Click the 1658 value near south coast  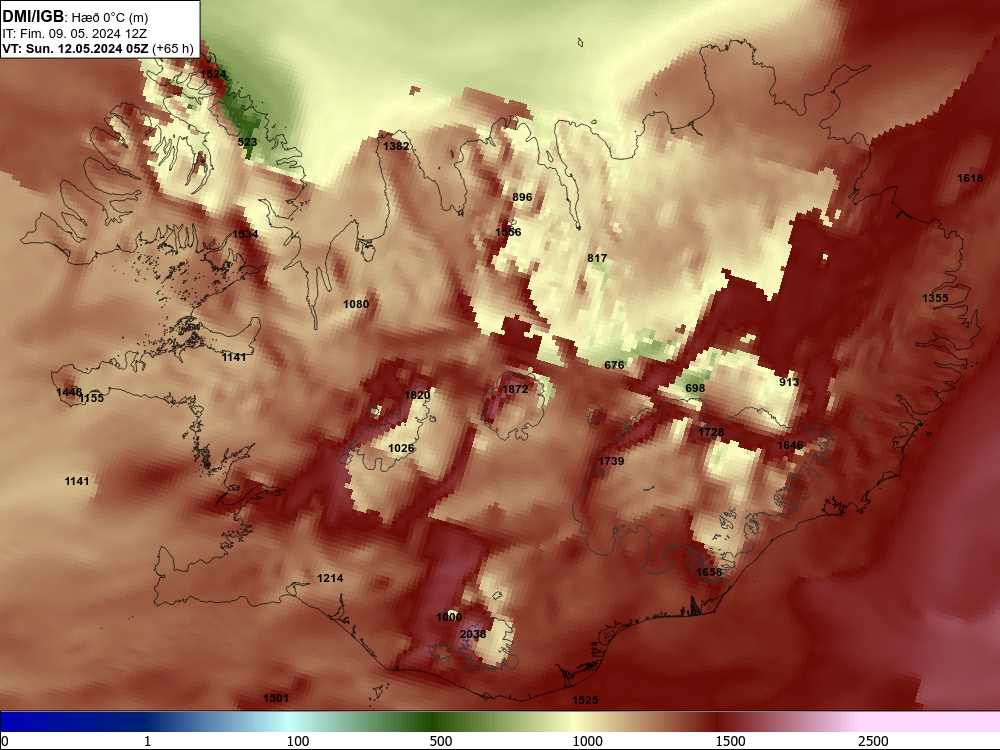pos(709,572)
